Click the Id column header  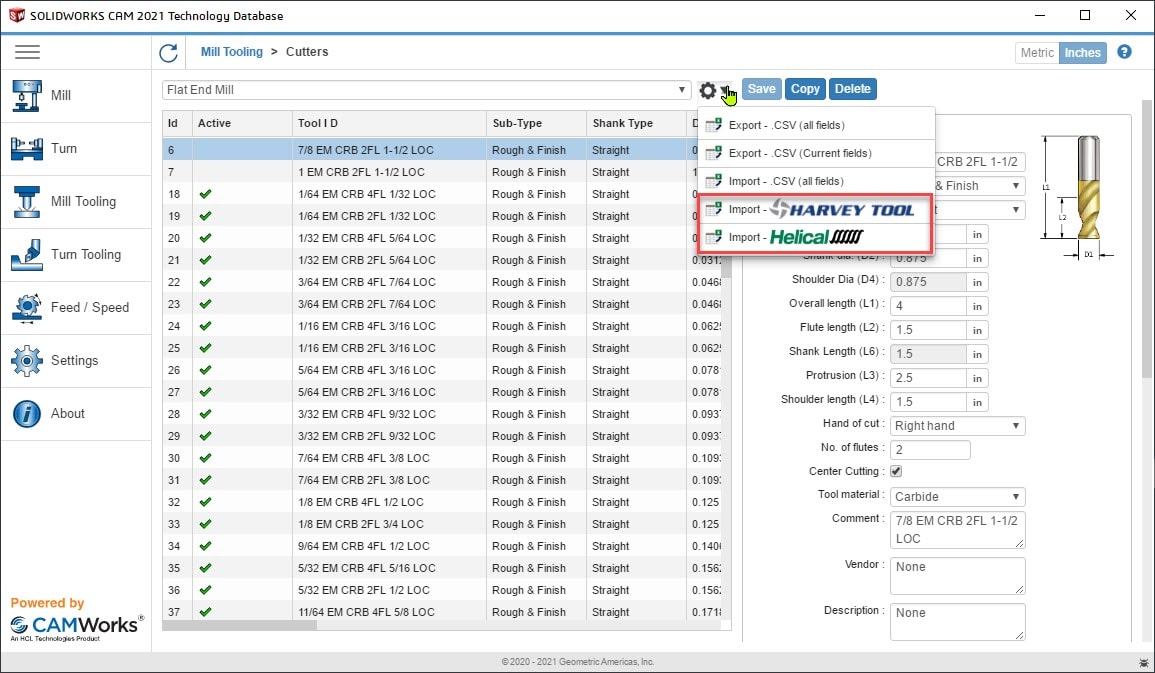point(177,124)
